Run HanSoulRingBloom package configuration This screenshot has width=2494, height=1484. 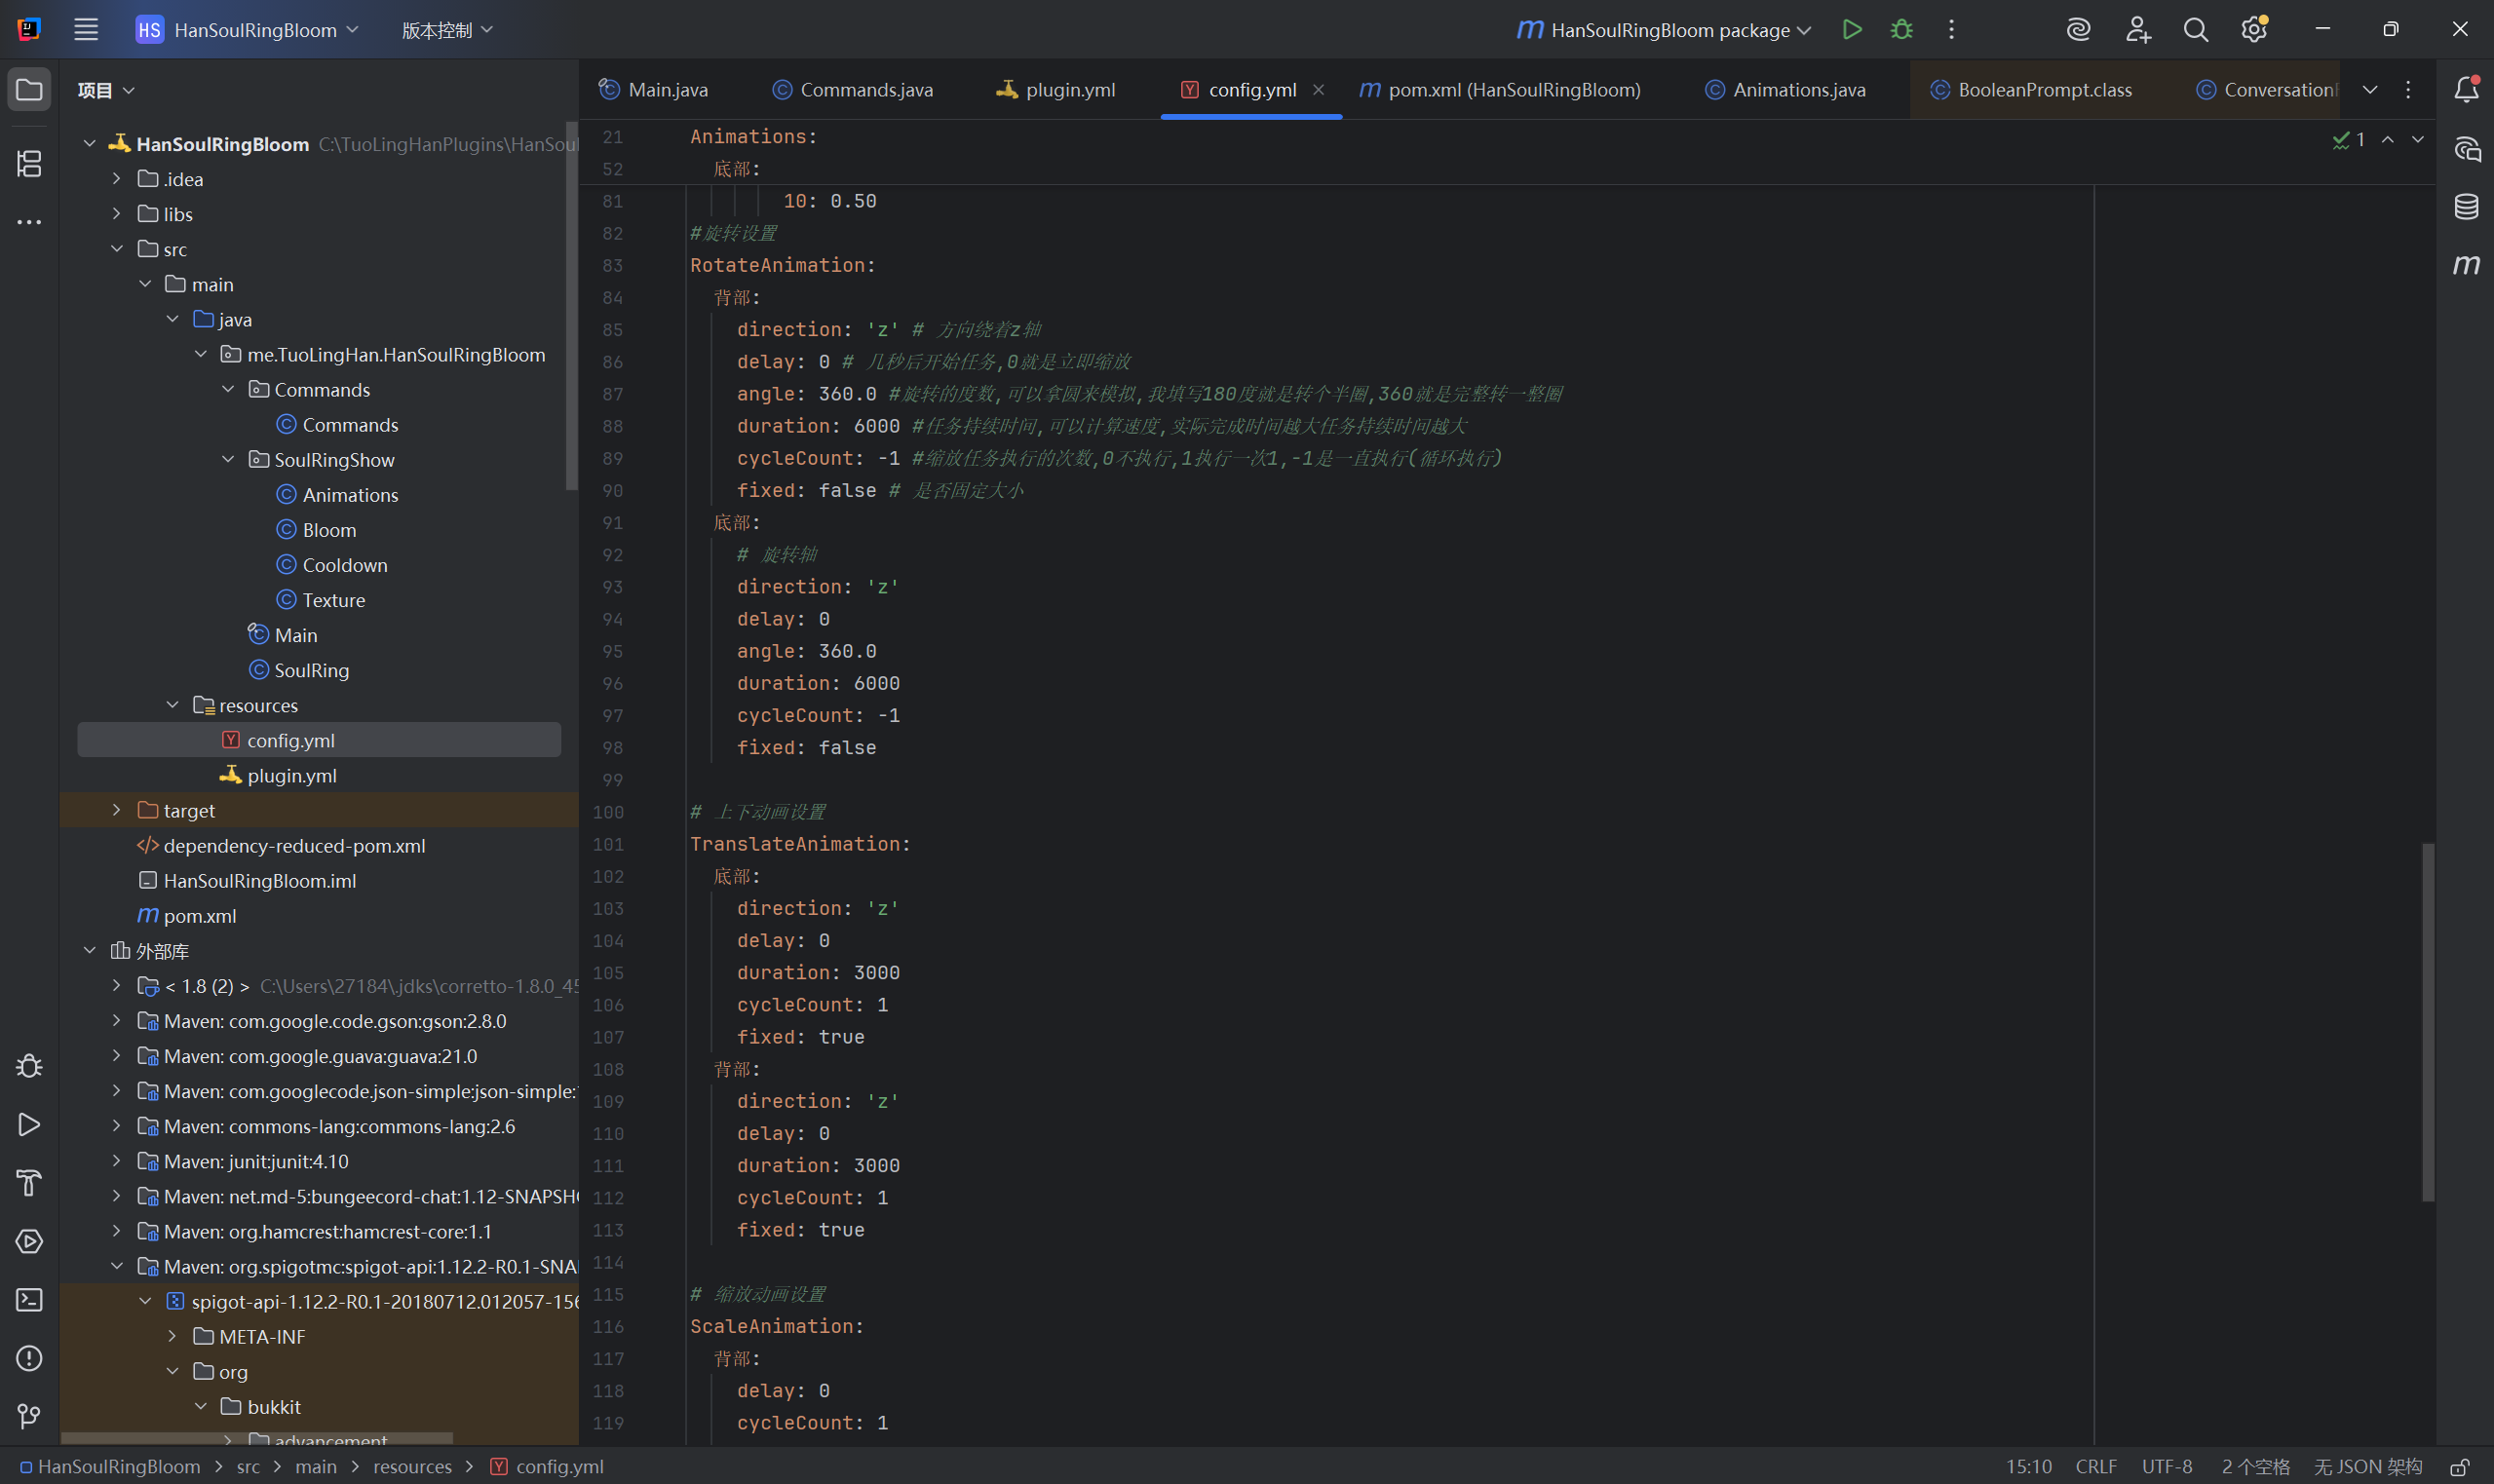tap(1852, 30)
